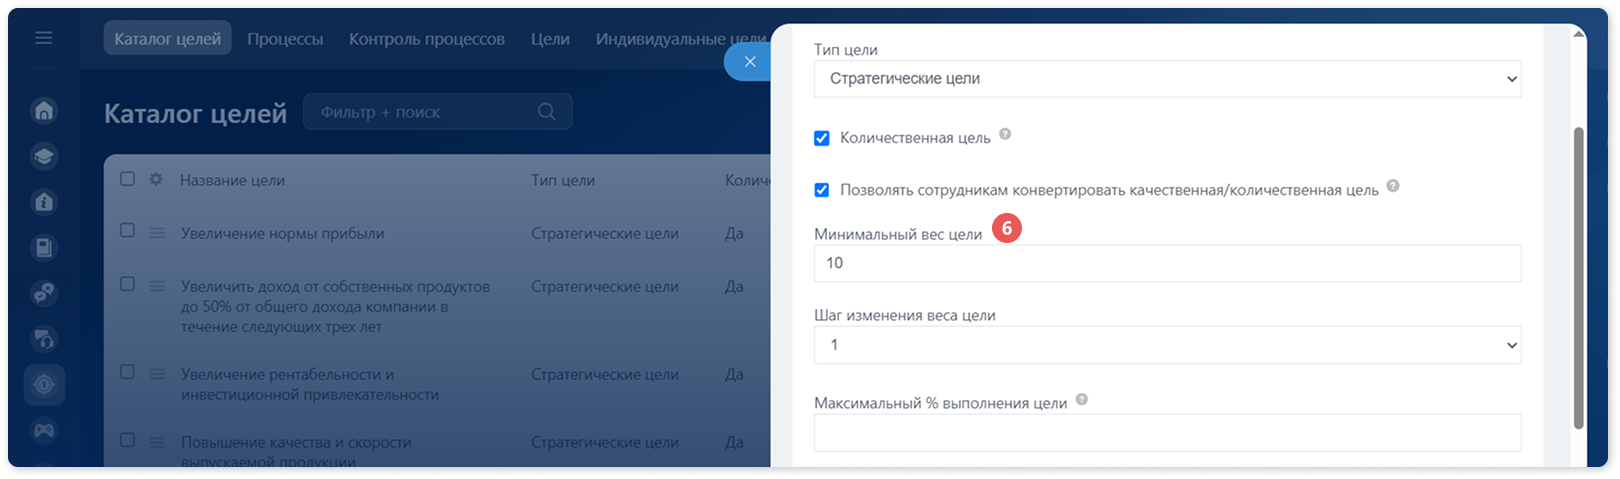Uncheck the Количественная цель checkbox
Image resolution: width=1620 pixels, height=479 pixels.
822,138
